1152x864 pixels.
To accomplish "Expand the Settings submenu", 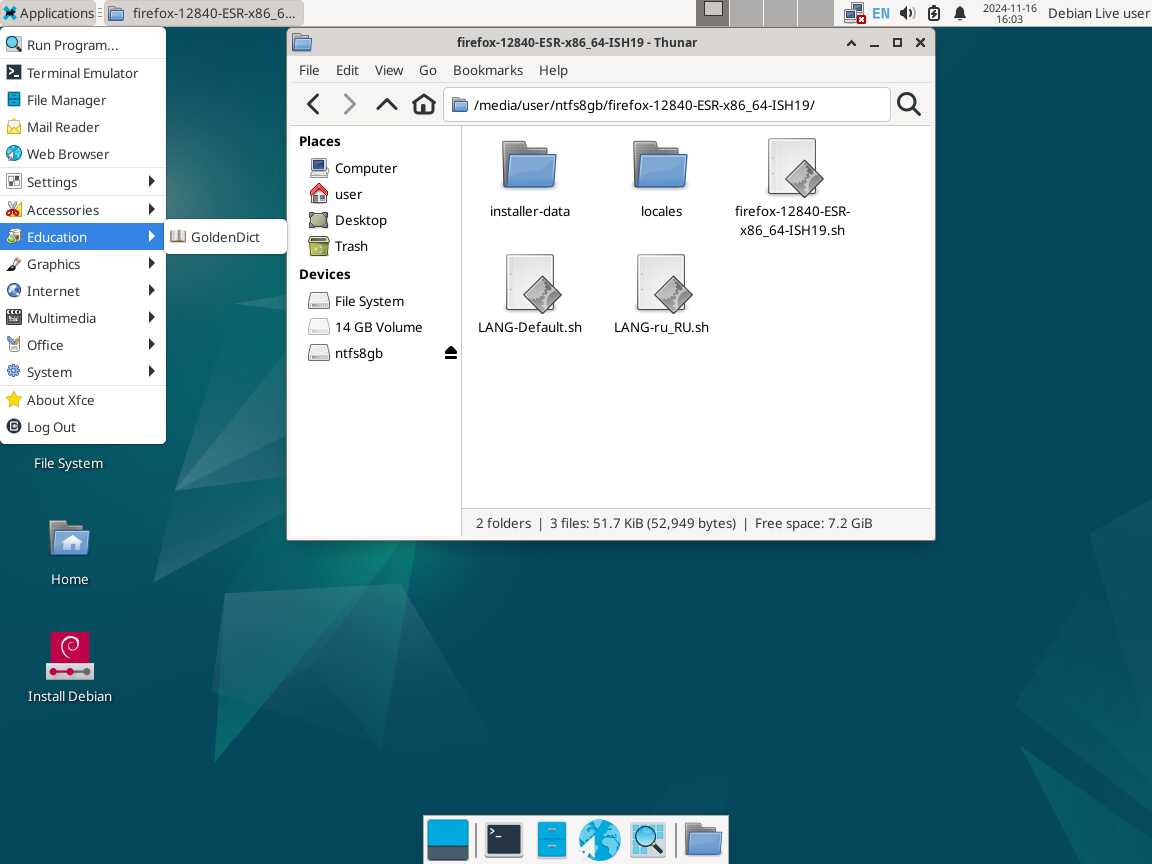I will 82,182.
